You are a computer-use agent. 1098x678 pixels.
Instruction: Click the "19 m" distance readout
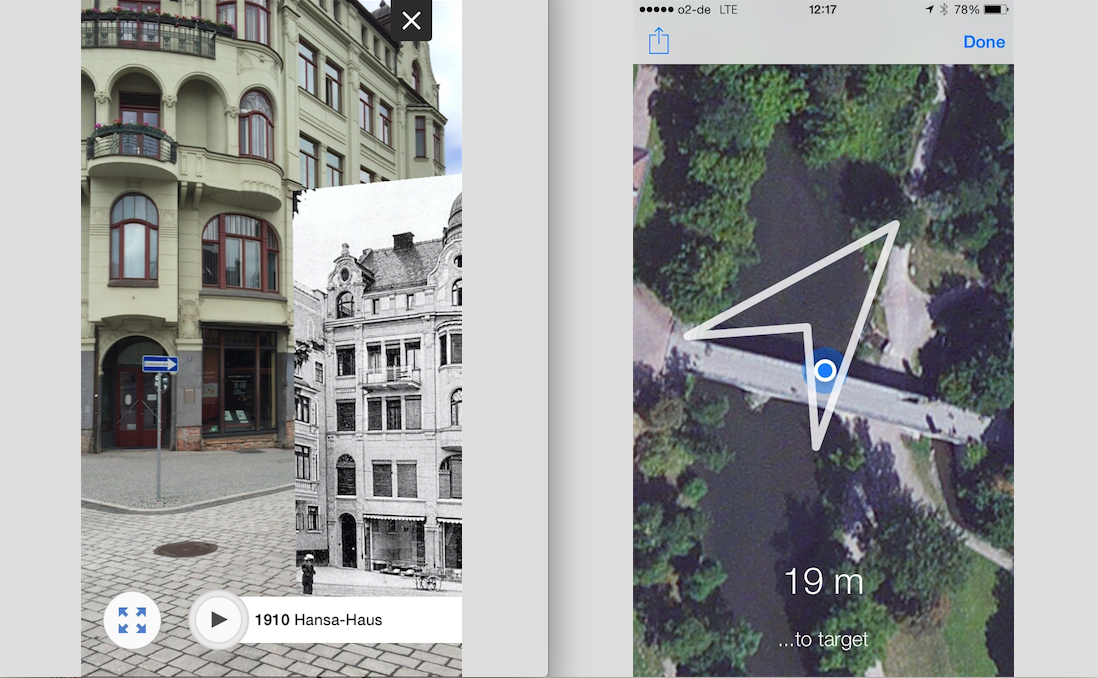[x=823, y=582]
